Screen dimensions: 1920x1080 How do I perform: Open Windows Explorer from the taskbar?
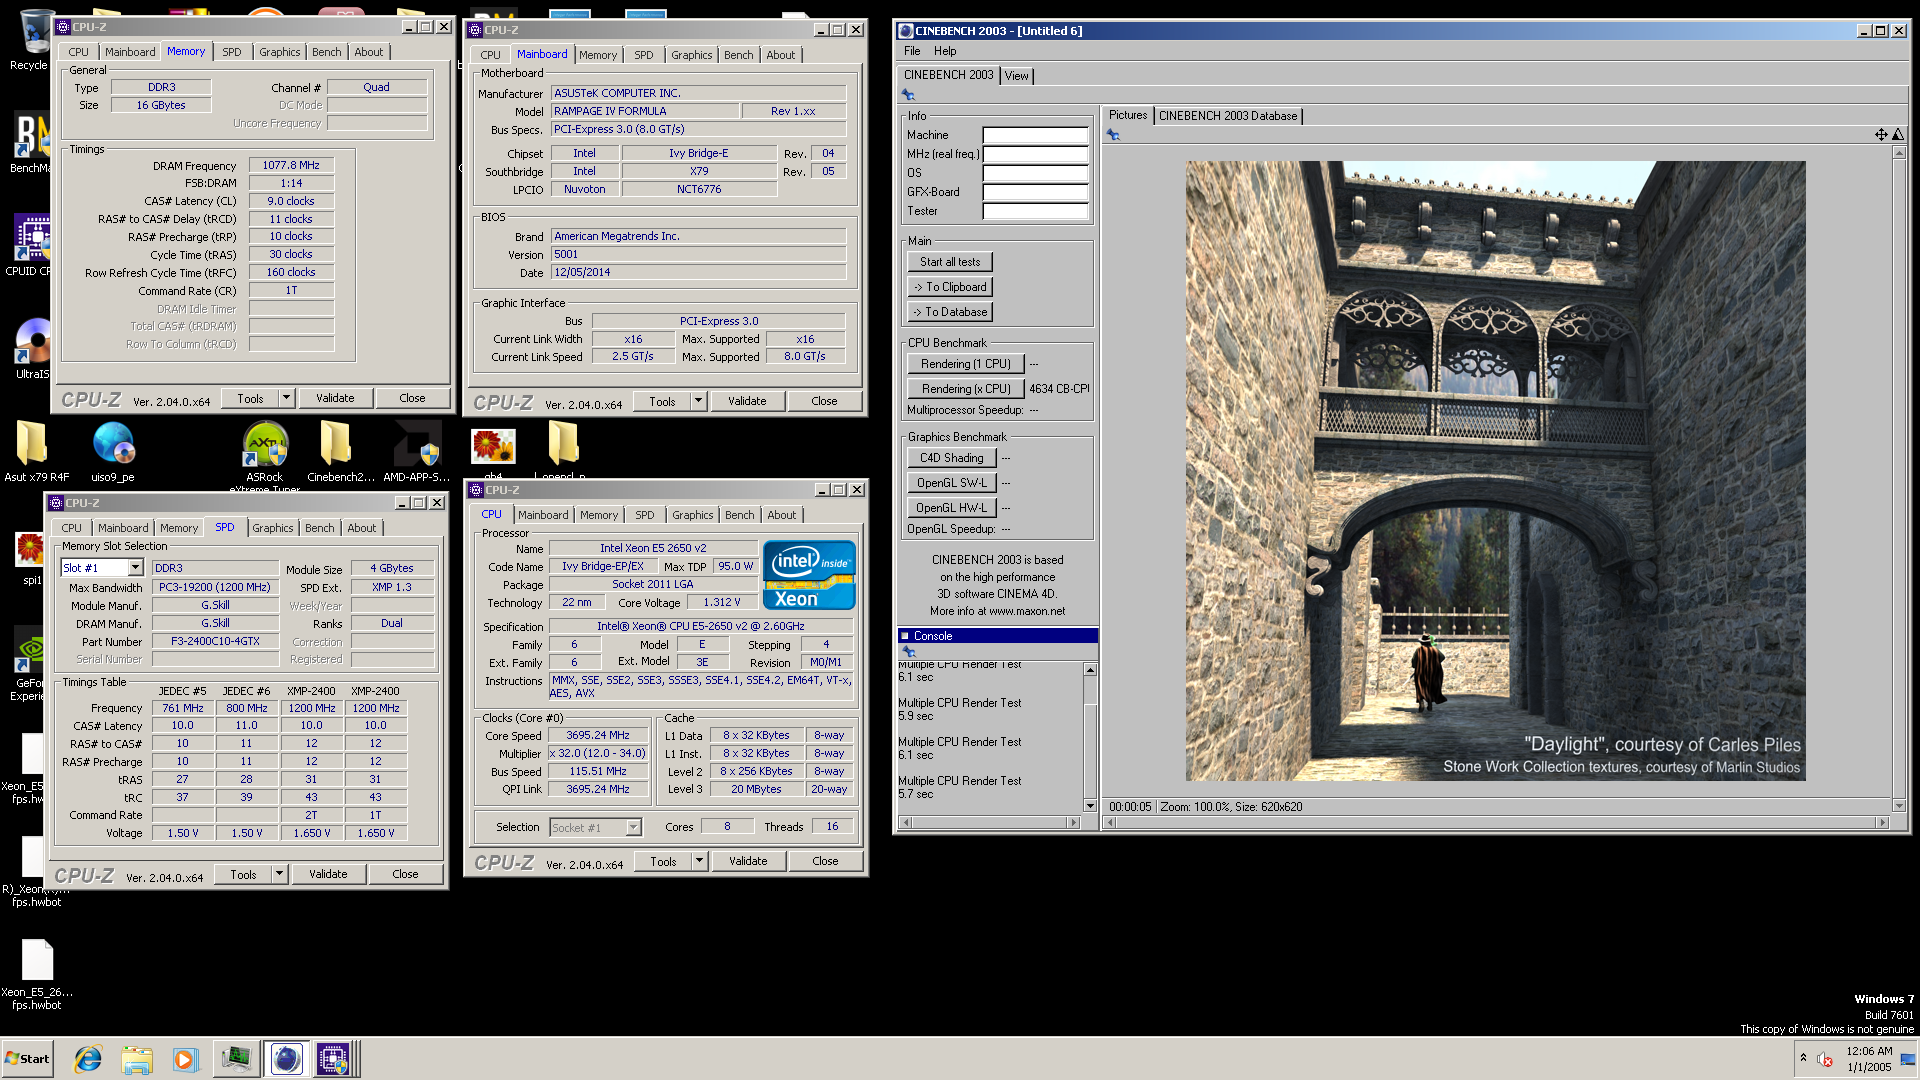pos(137,1059)
